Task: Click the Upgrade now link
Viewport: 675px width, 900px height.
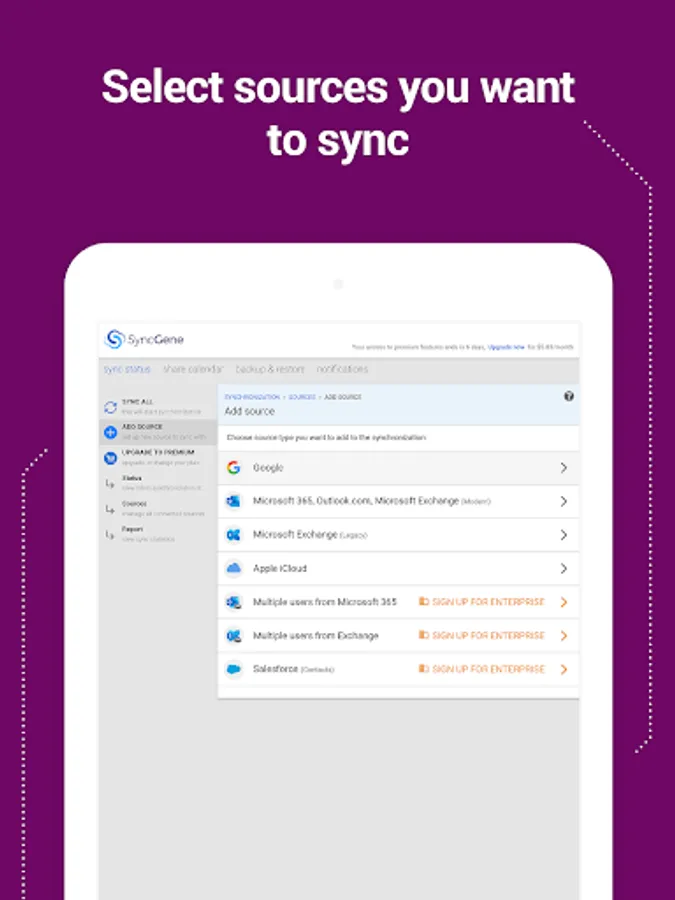Action: pyautogui.click(x=506, y=347)
